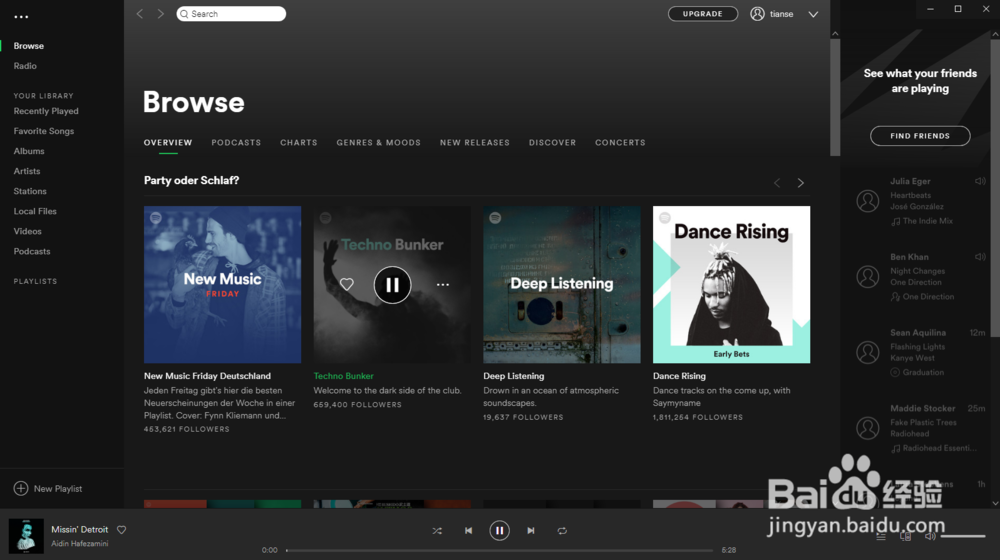
Task: Open Recently Played in library
Action: point(46,111)
